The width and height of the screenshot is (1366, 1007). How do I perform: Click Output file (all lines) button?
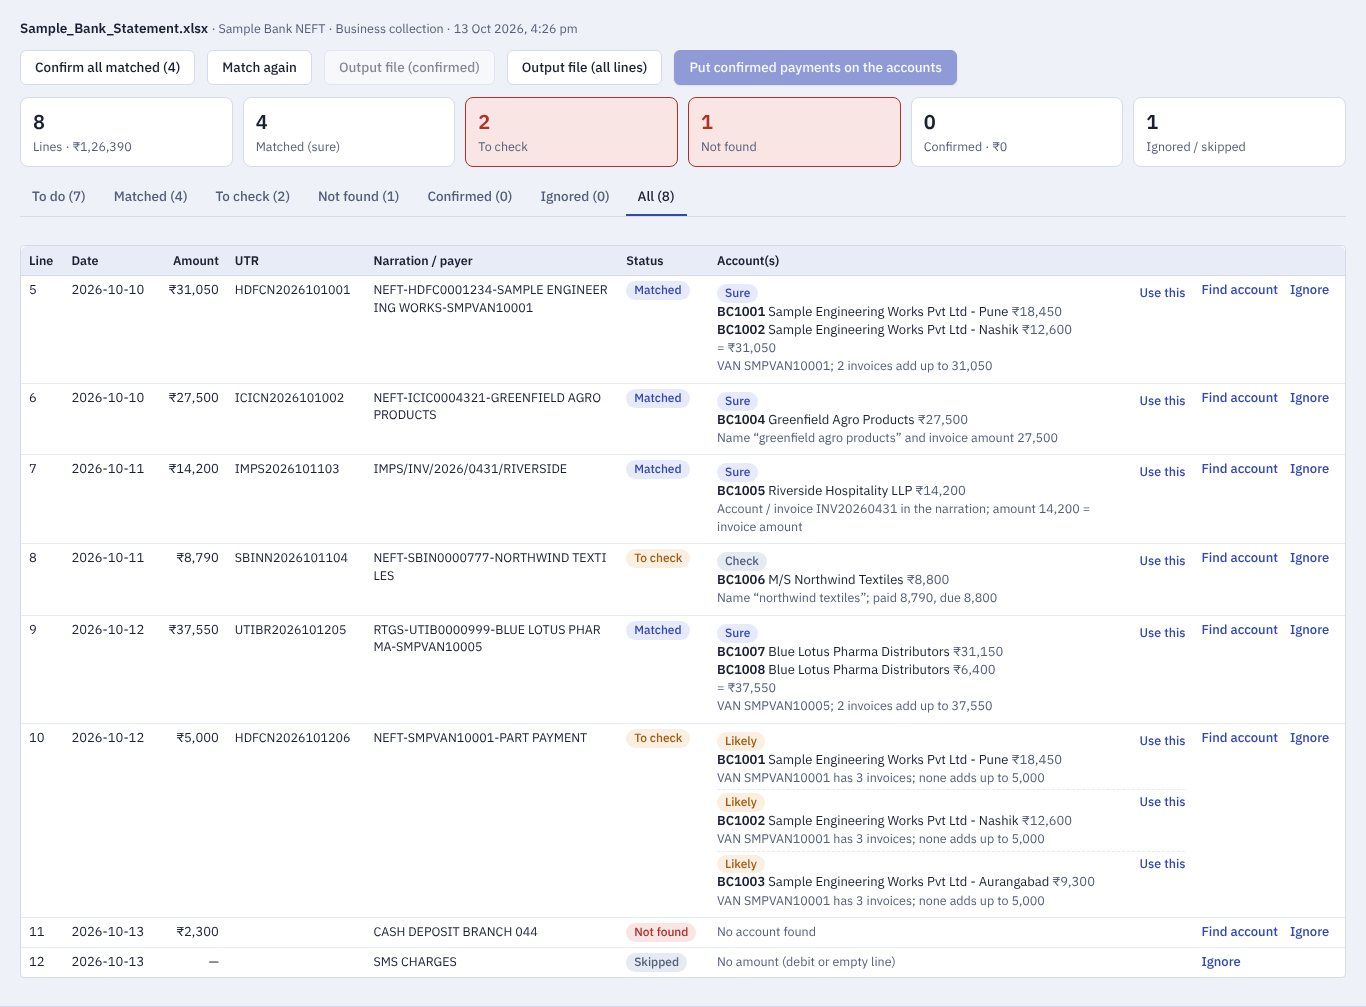coord(584,67)
